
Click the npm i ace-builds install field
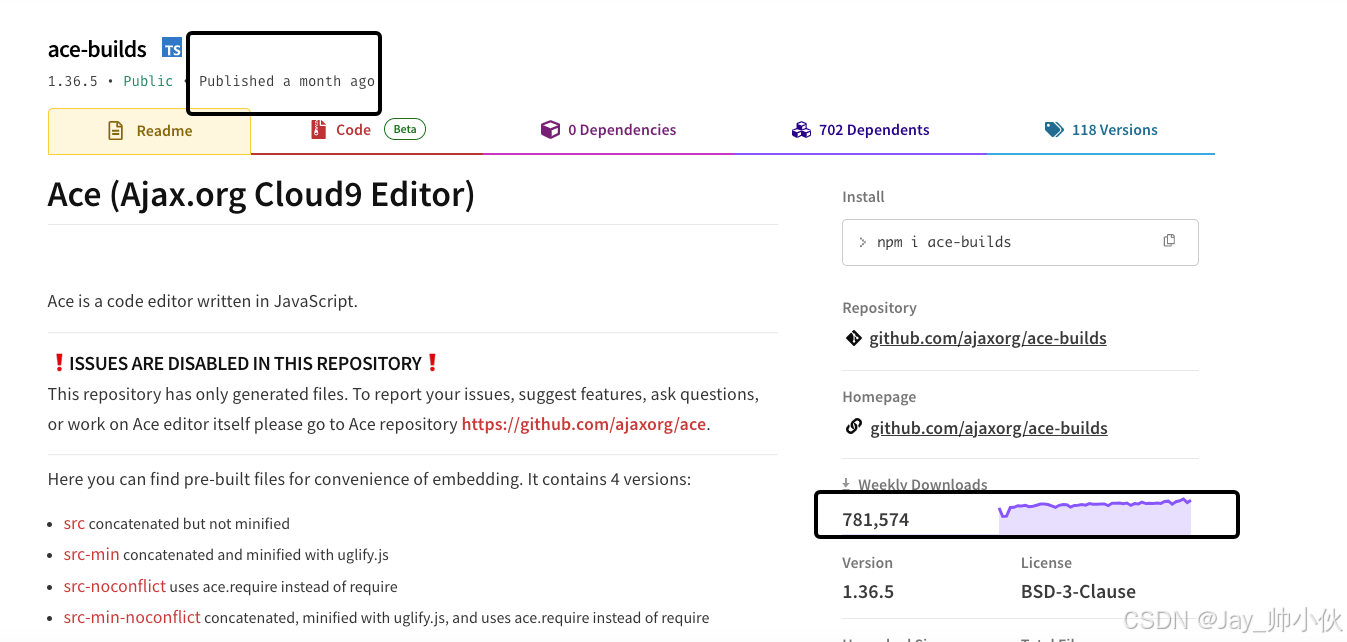click(1020, 242)
